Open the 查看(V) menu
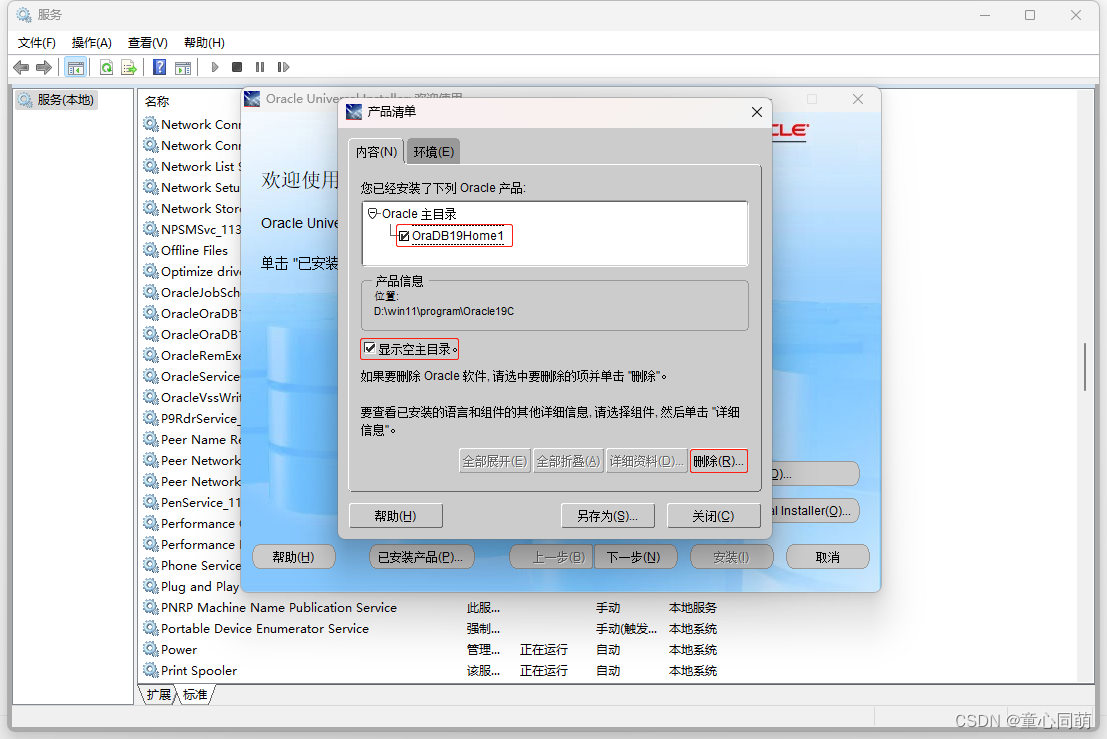 pyautogui.click(x=148, y=42)
